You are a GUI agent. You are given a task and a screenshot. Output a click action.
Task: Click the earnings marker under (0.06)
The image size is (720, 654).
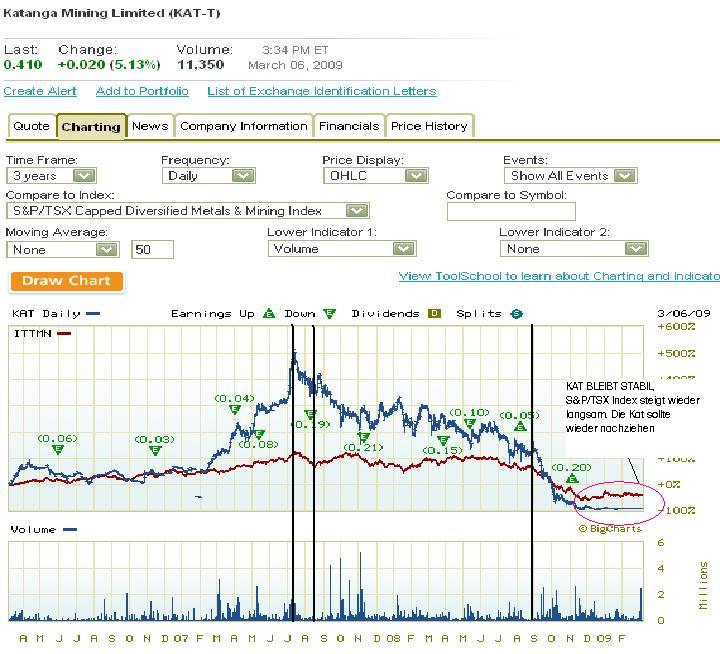58,450
